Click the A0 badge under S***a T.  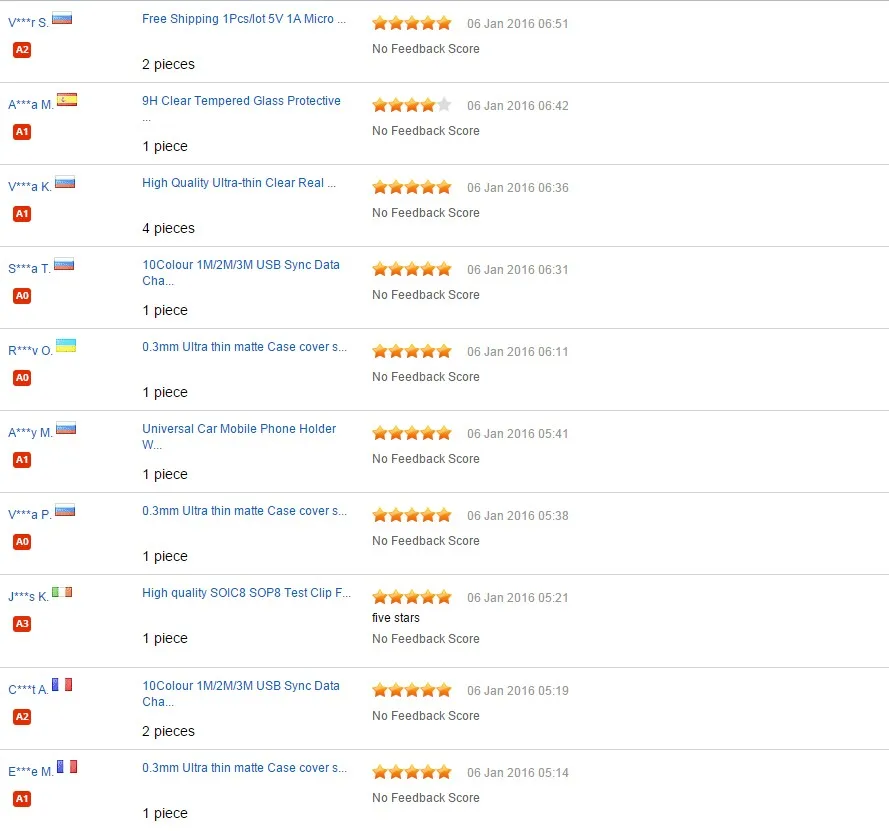[x=22, y=296]
